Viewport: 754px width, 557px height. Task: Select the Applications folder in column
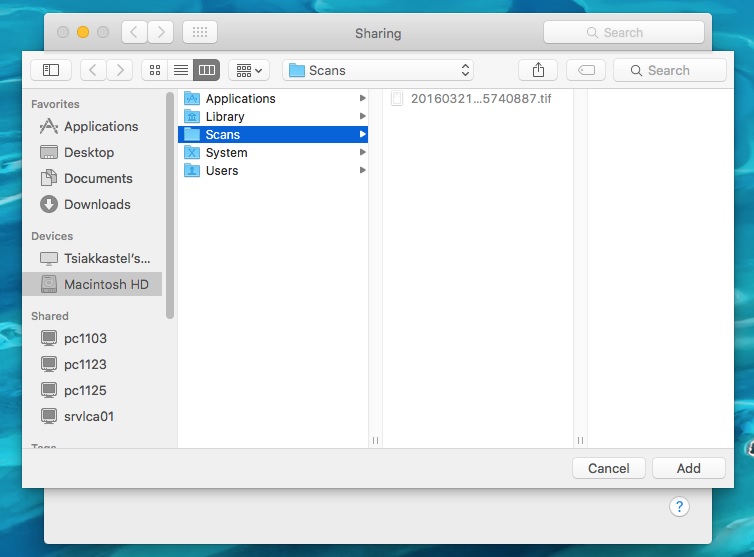click(273, 99)
